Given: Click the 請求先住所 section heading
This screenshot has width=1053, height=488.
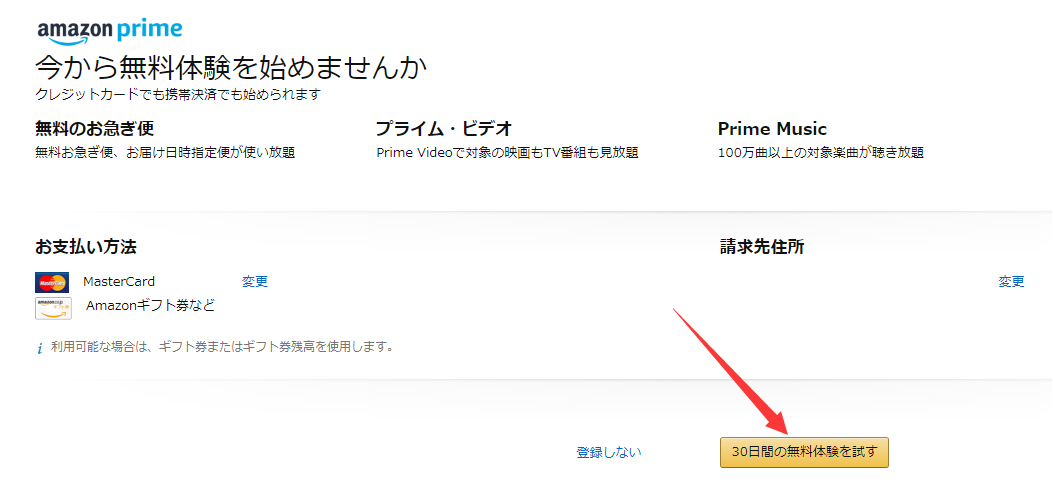Looking at the screenshot, I should click(x=762, y=247).
